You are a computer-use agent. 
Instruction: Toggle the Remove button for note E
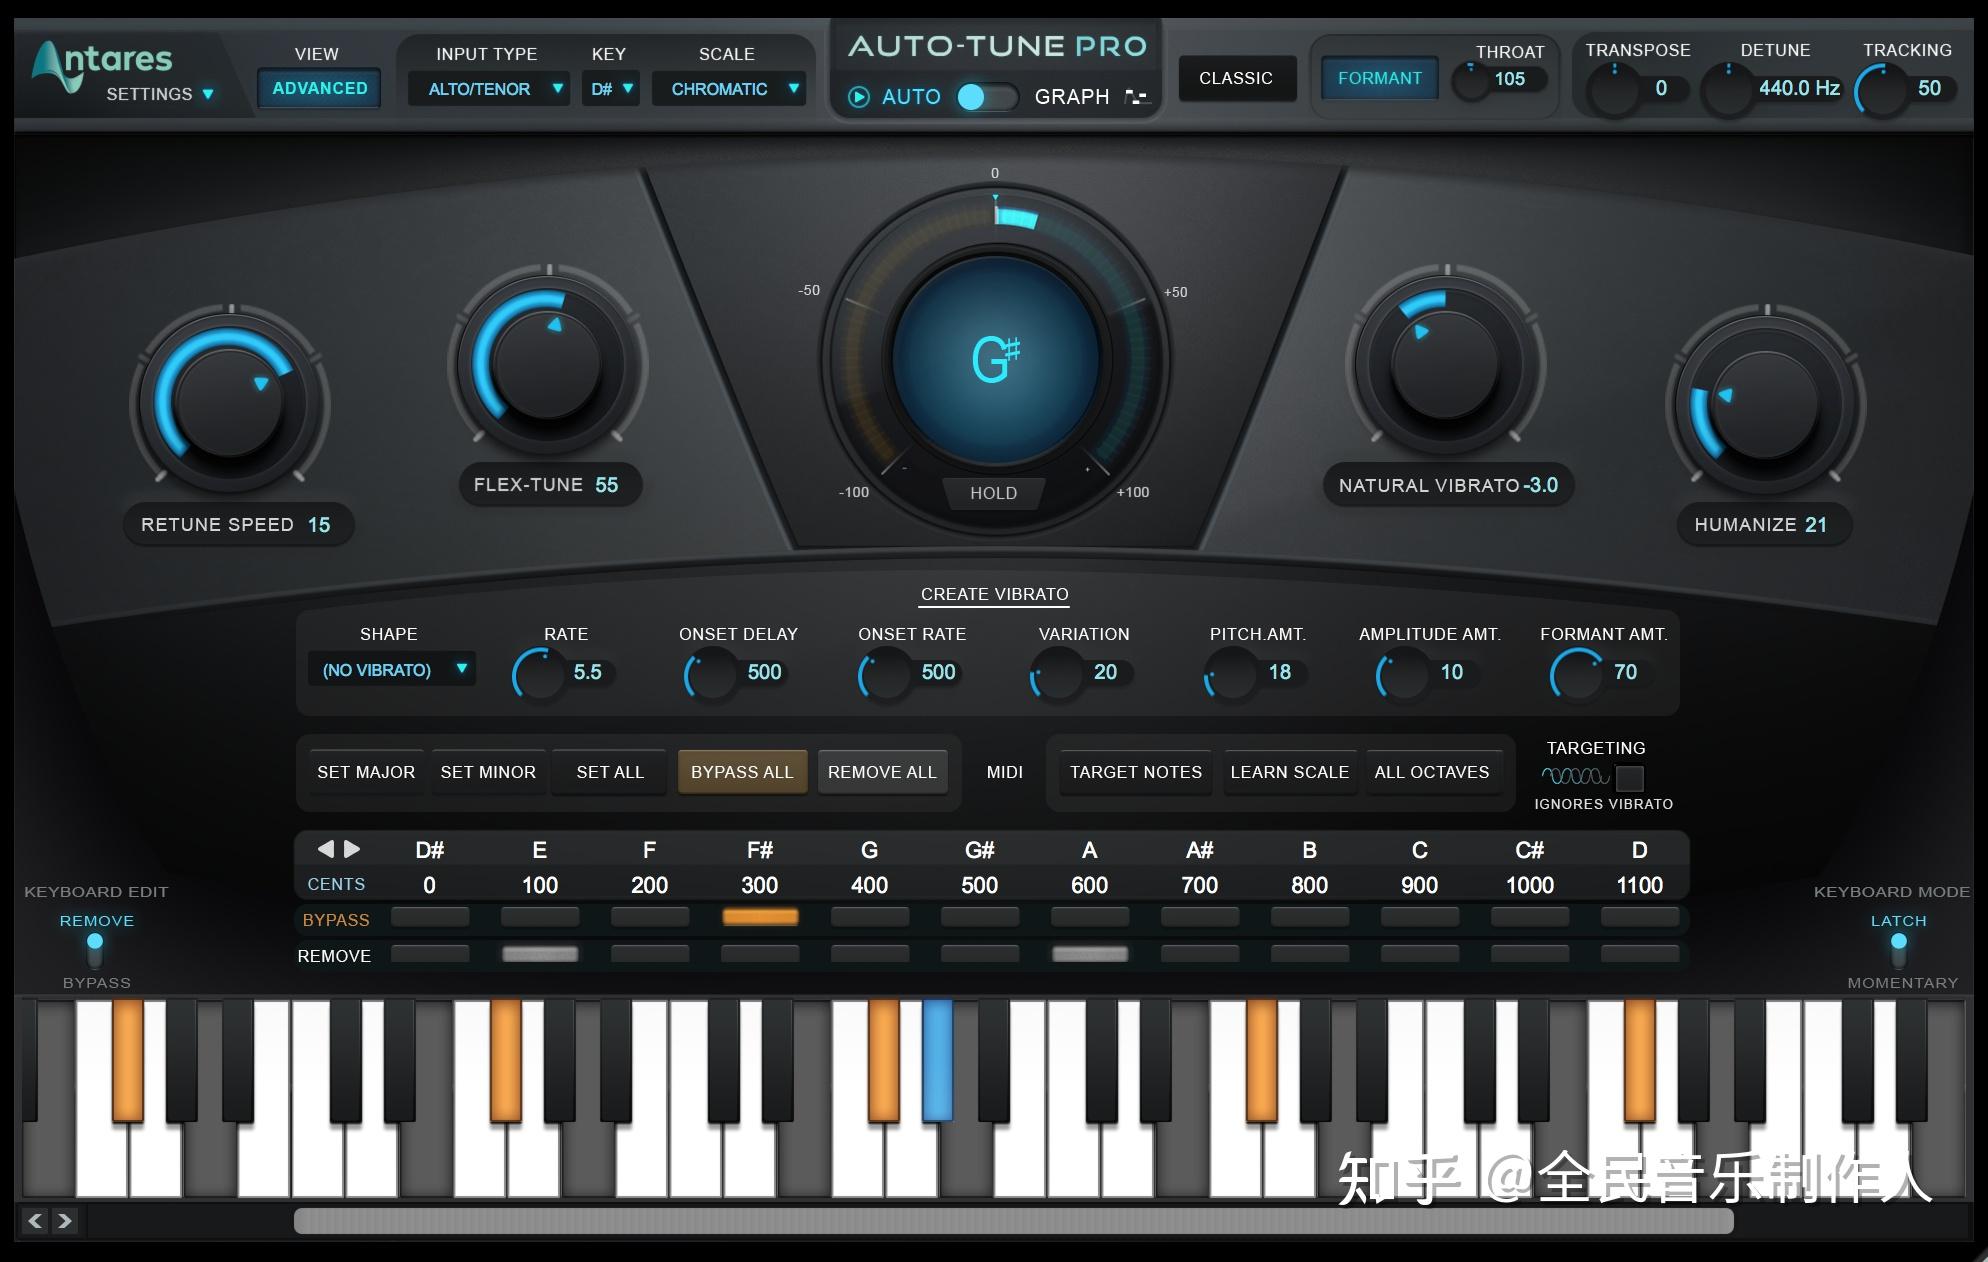540,954
